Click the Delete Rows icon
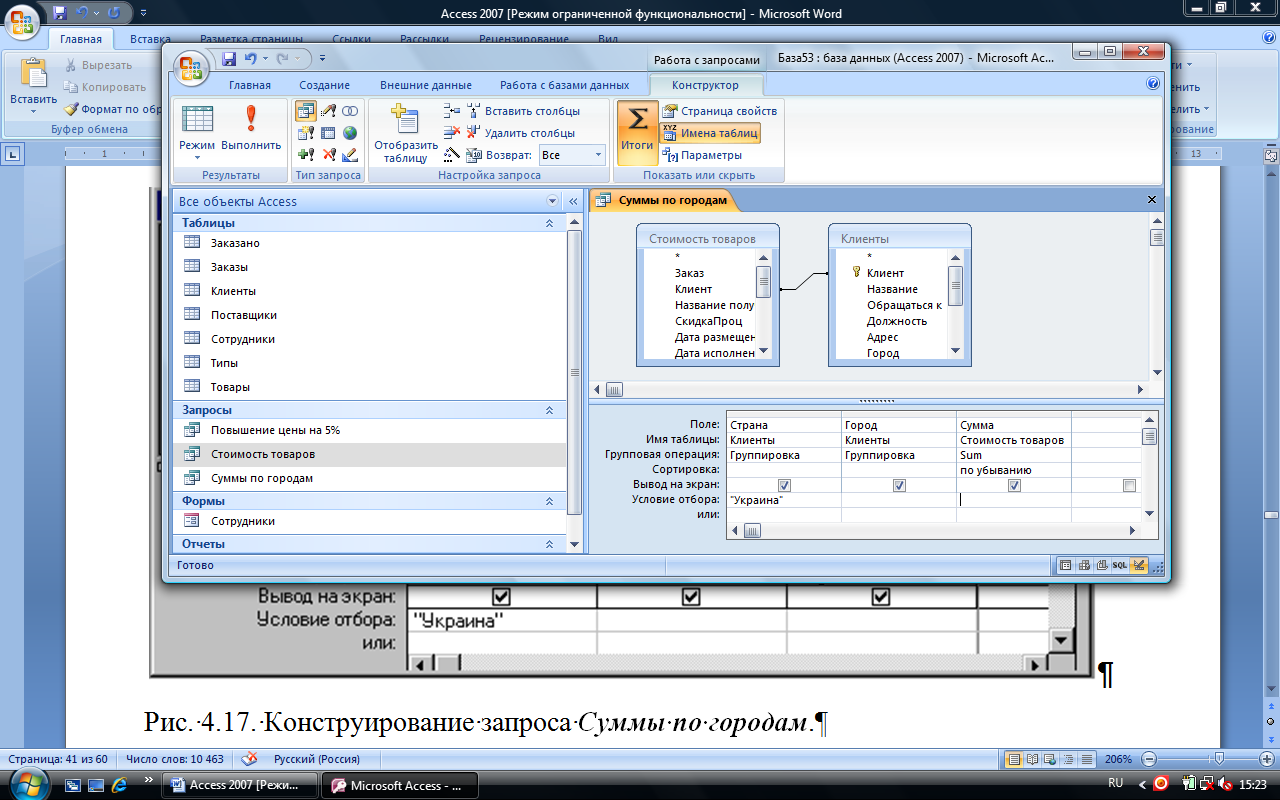This screenshot has width=1280, height=800. tap(452, 133)
